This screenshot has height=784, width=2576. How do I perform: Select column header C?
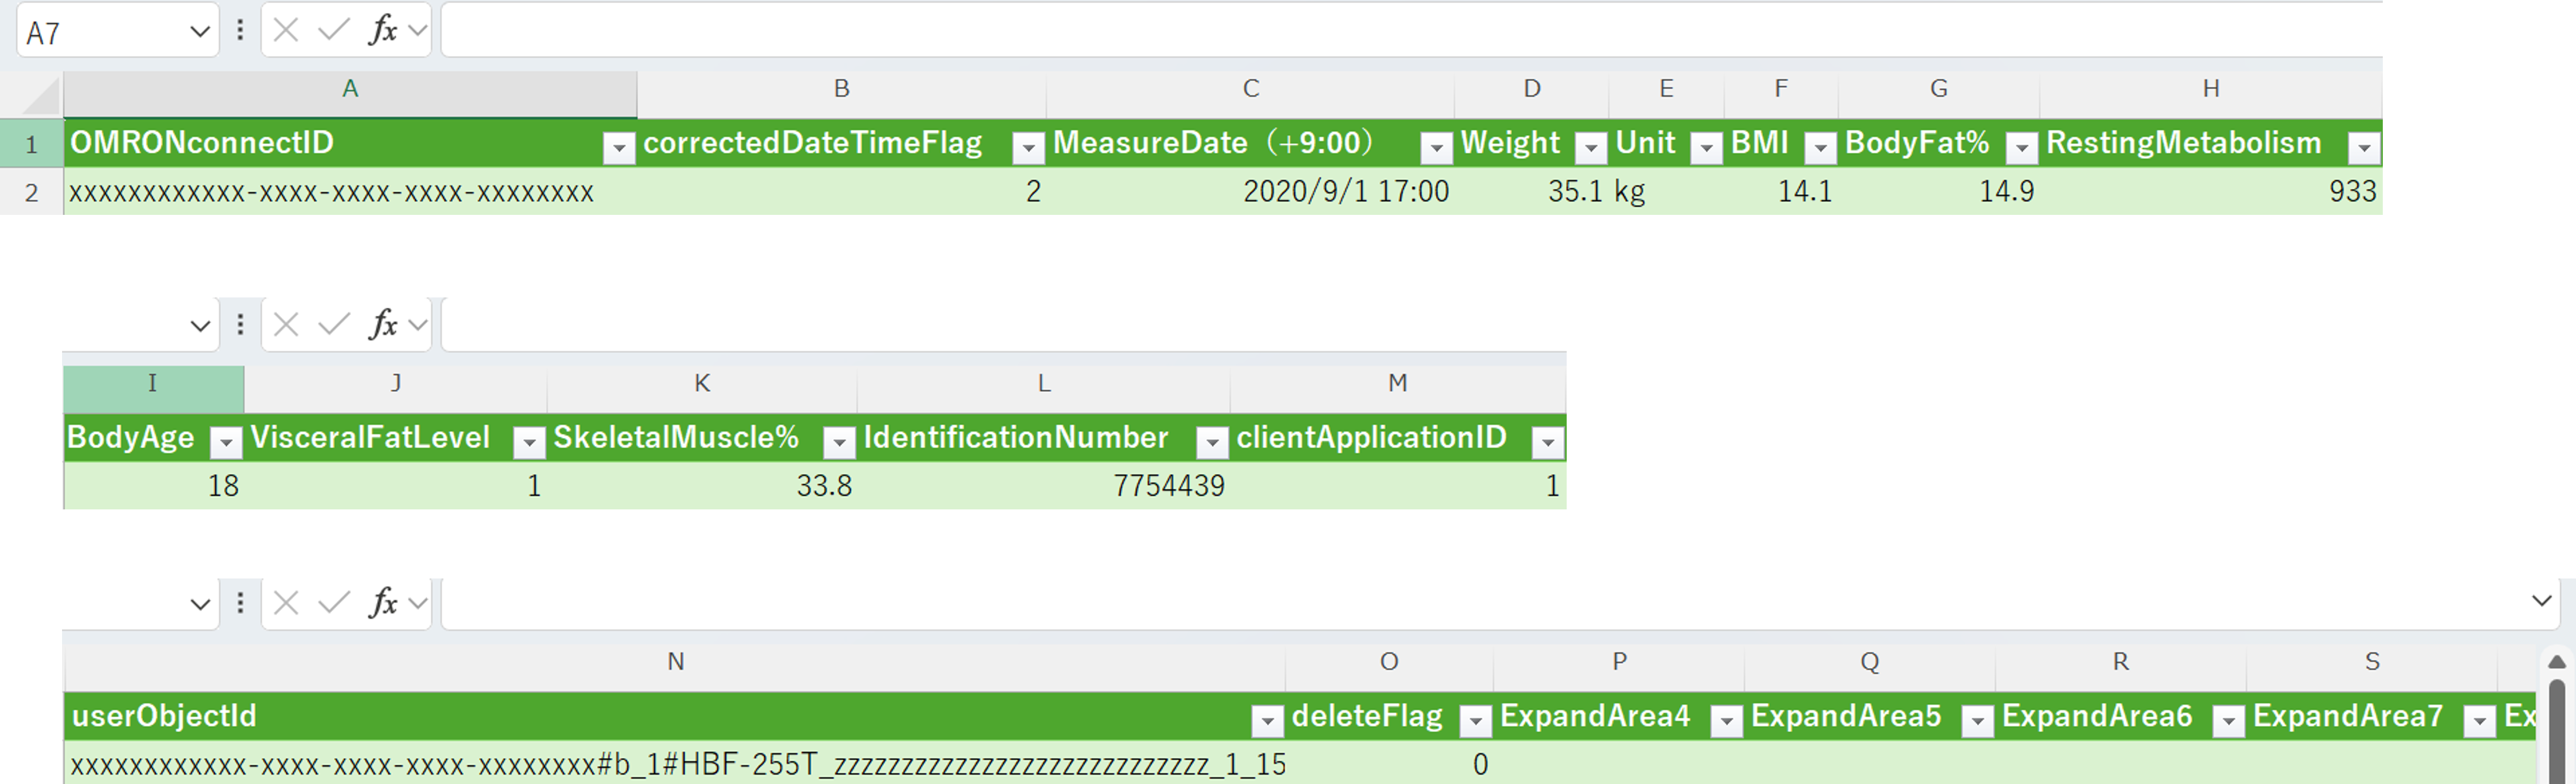(x=1250, y=89)
